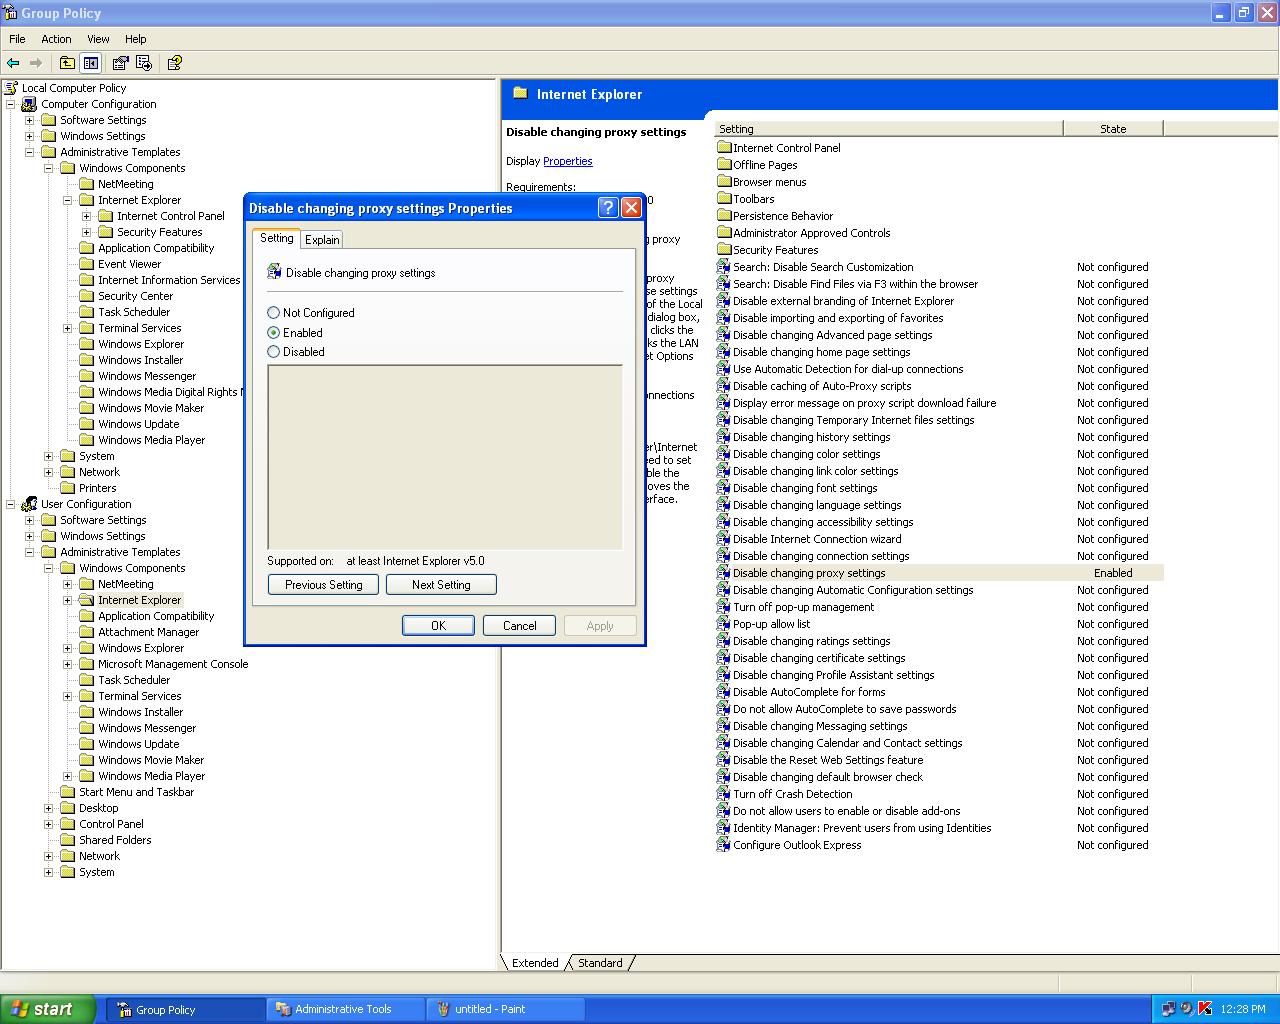Click the Internet Control Panel folder icon in list
Viewport: 1280px width, 1024px height.
[x=724, y=147]
